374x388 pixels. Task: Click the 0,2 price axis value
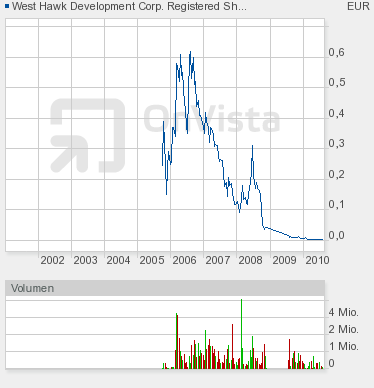click(x=336, y=174)
